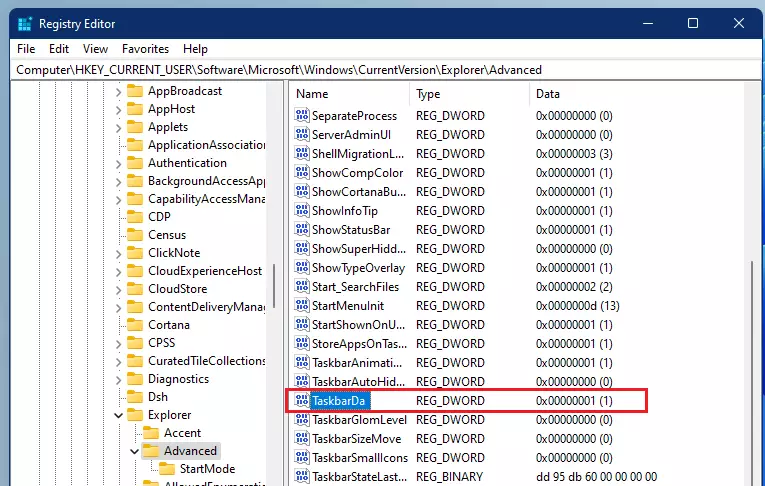Click the ShowStatusBar value icon
Viewport: 765px width, 486px height.
[x=302, y=229]
